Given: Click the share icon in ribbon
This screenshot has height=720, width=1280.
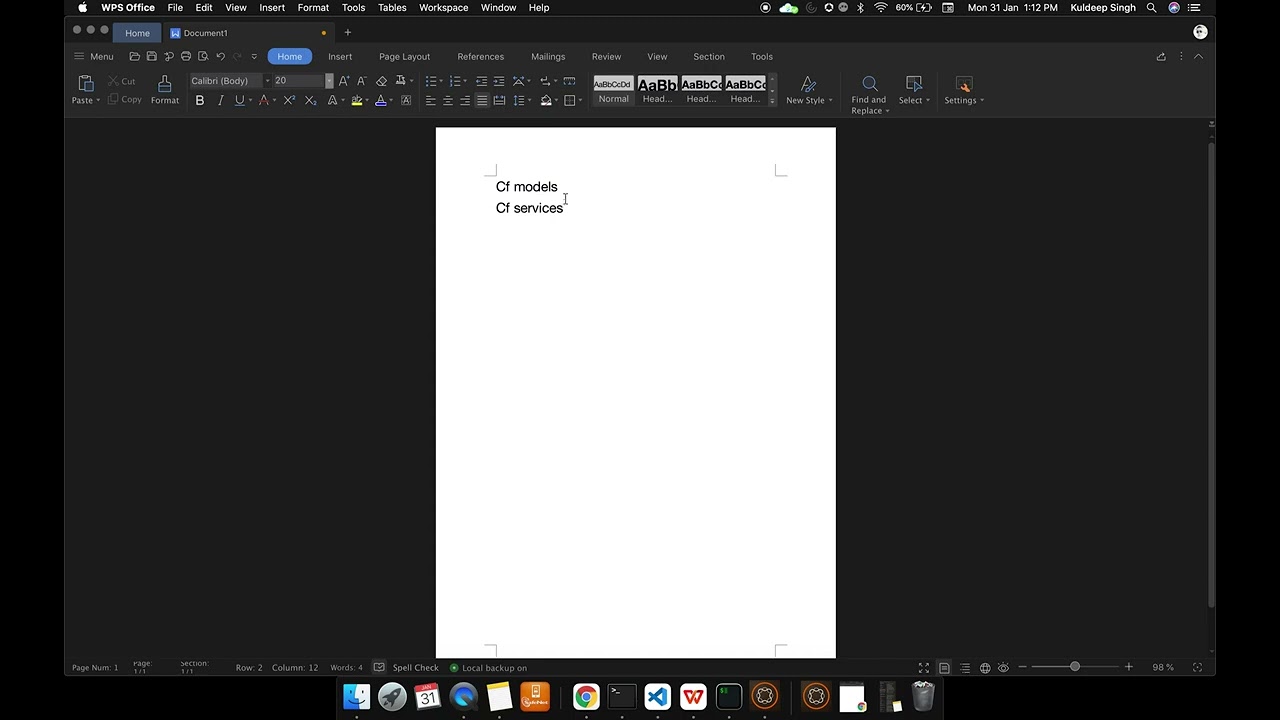Looking at the screenshot, I should 1161,56.
